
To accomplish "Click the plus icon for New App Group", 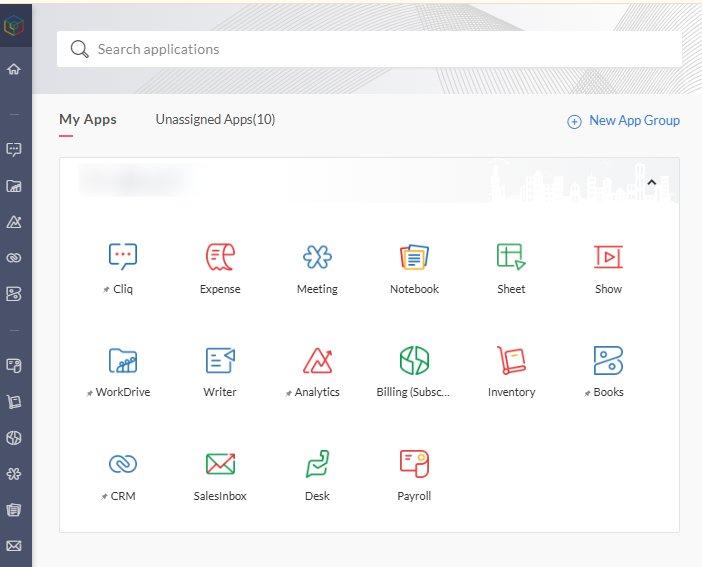I will tap(574, 122).
